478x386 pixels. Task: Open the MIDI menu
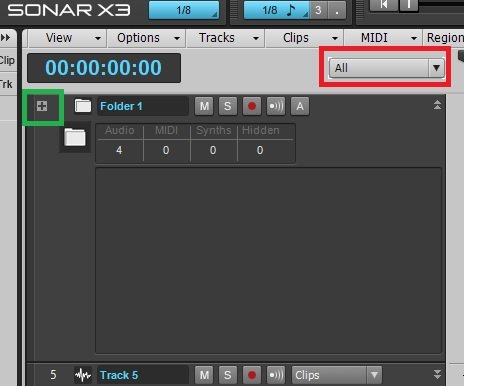click(383, 38)
